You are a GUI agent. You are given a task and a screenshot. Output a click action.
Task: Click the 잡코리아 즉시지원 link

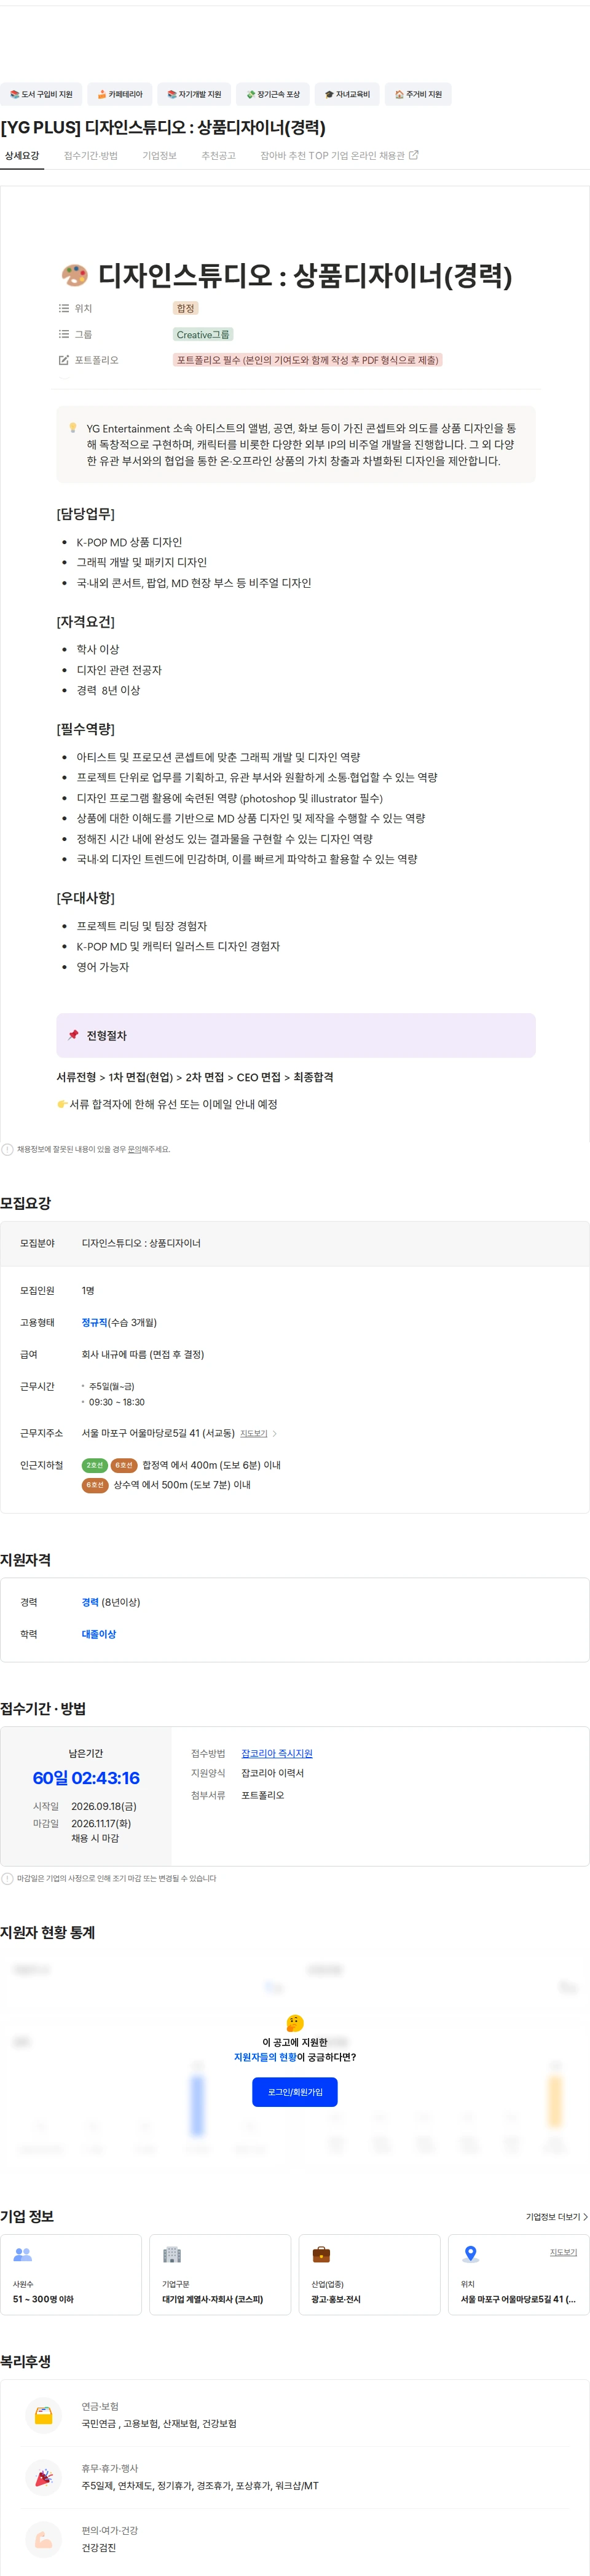pos(277,1753)
